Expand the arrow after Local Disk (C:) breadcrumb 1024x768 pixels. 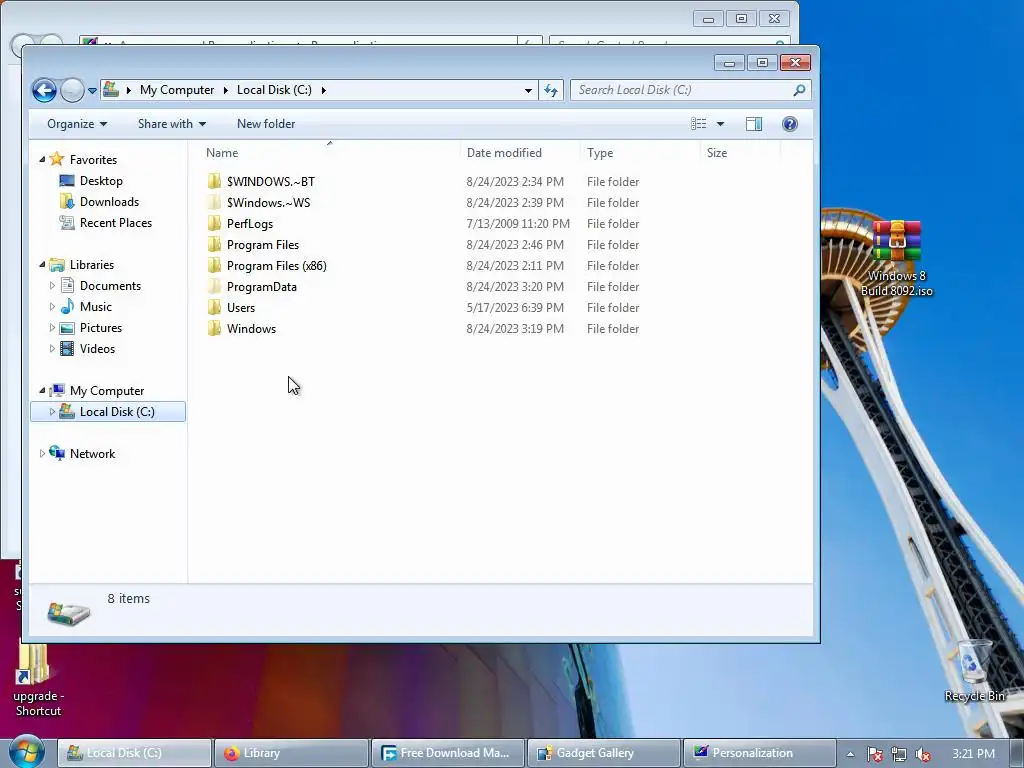(323, 90)
